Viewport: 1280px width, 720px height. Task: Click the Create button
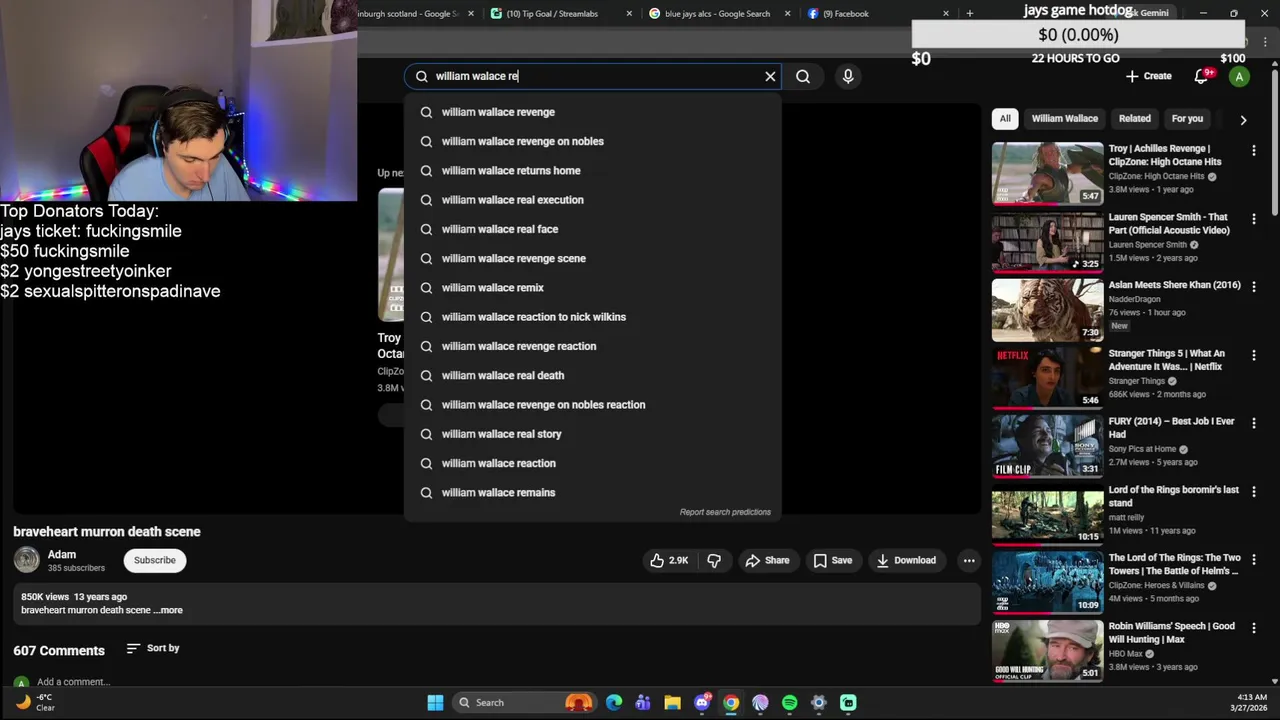coord(1148,76)
